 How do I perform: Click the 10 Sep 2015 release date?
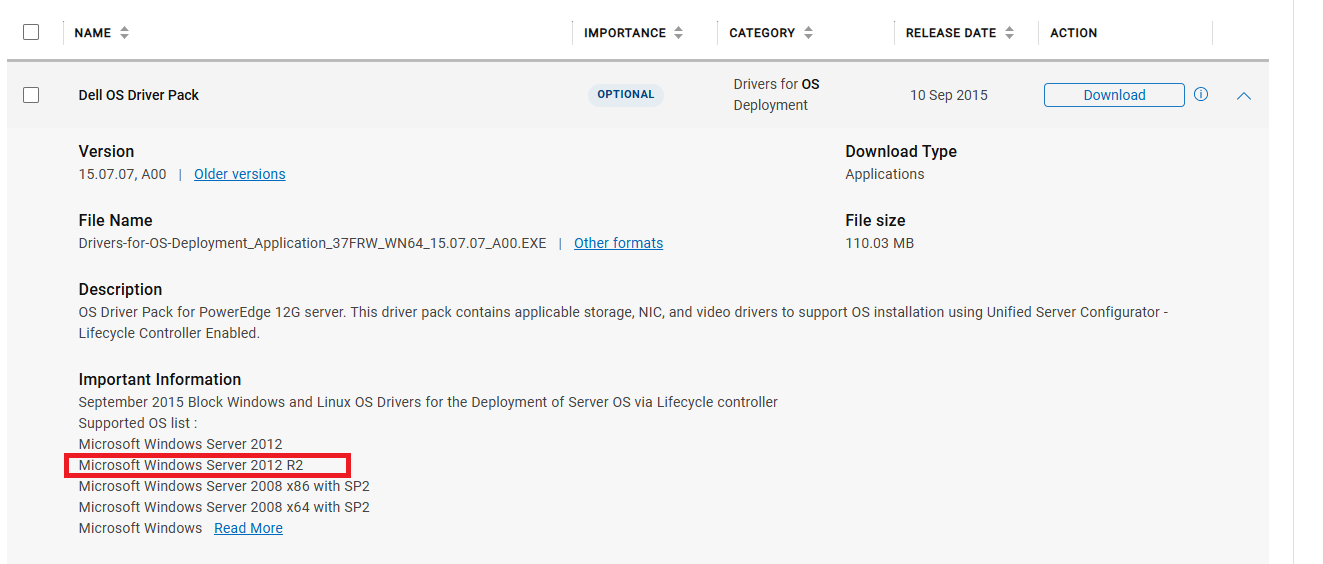[949, 95]
